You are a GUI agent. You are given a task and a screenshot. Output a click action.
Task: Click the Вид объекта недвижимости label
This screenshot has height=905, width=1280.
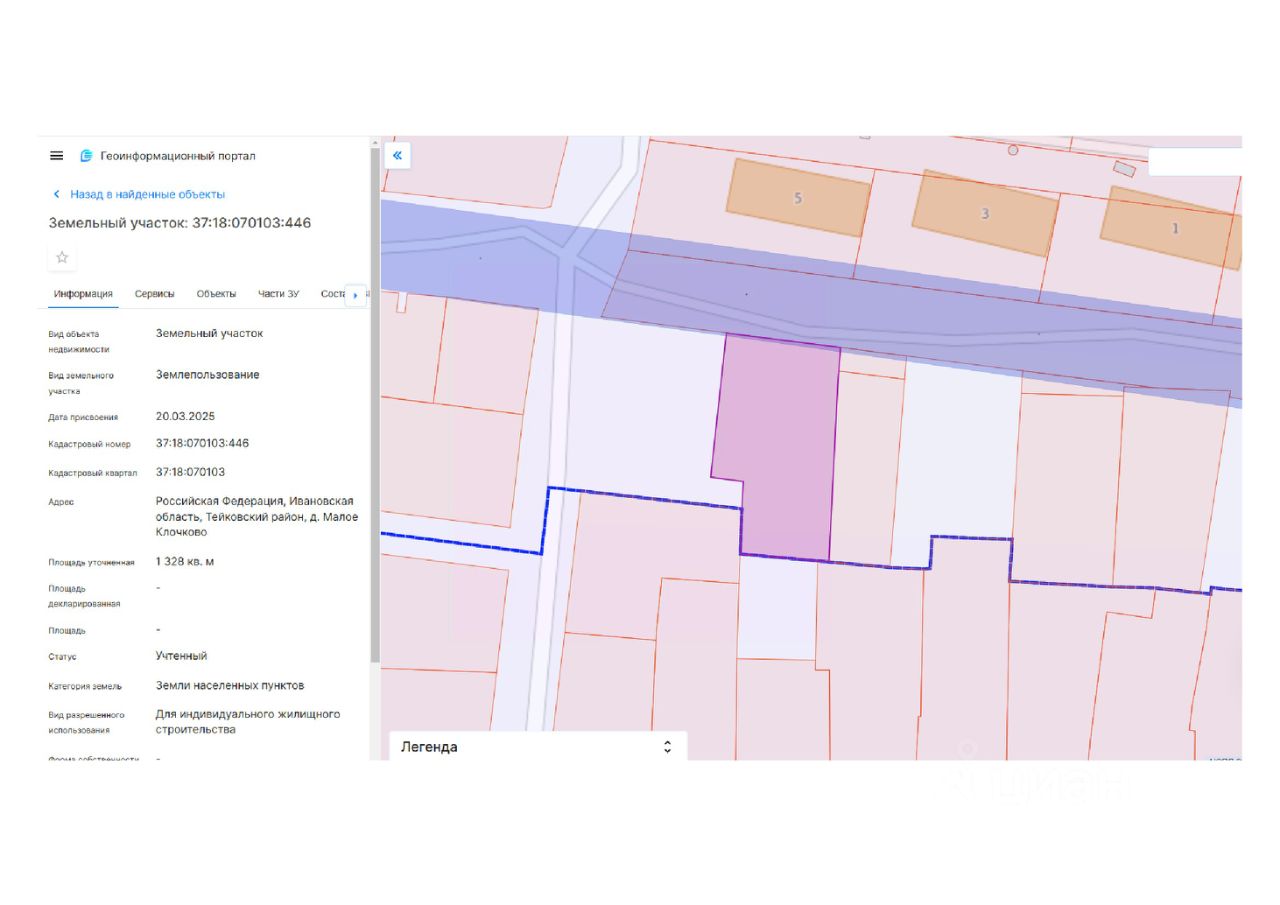(79, 342)
